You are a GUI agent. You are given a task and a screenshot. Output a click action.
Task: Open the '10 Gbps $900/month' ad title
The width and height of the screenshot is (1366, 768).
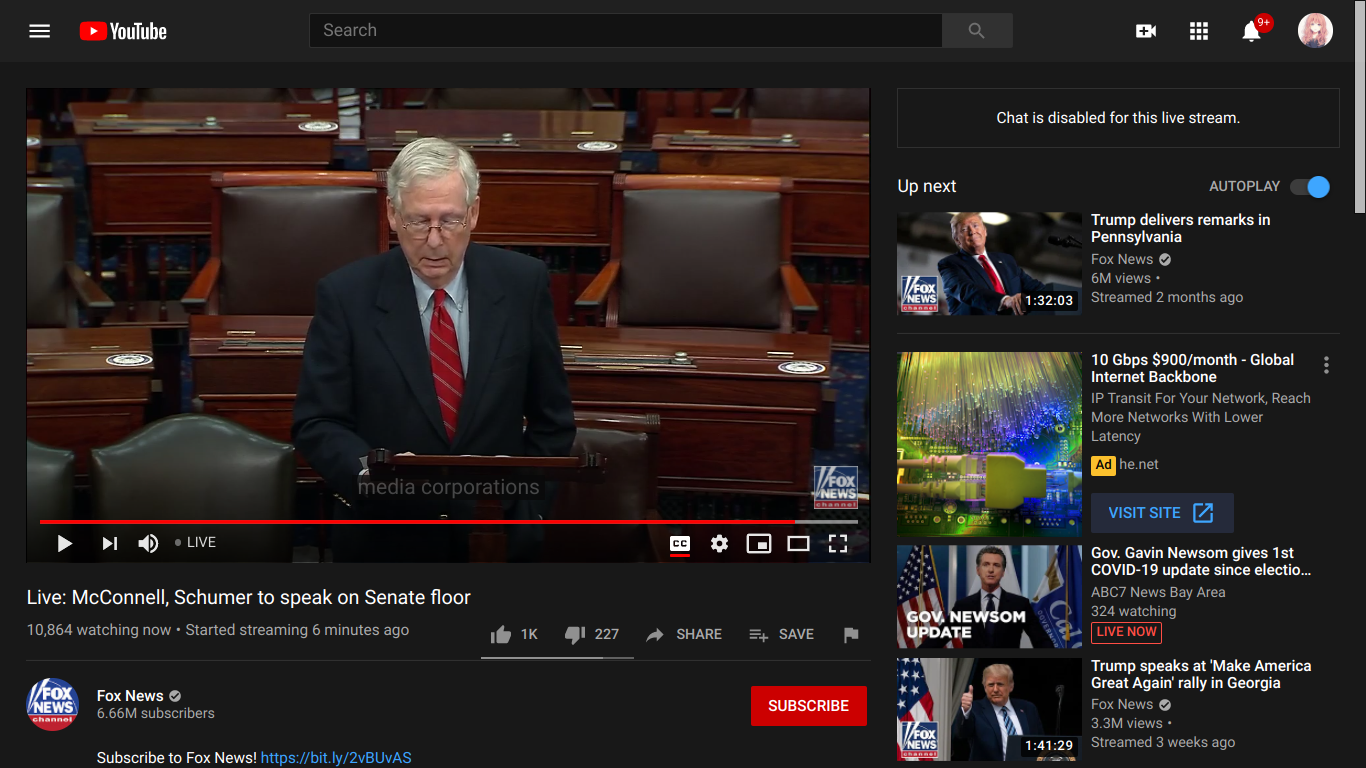tap(1192, 368)
